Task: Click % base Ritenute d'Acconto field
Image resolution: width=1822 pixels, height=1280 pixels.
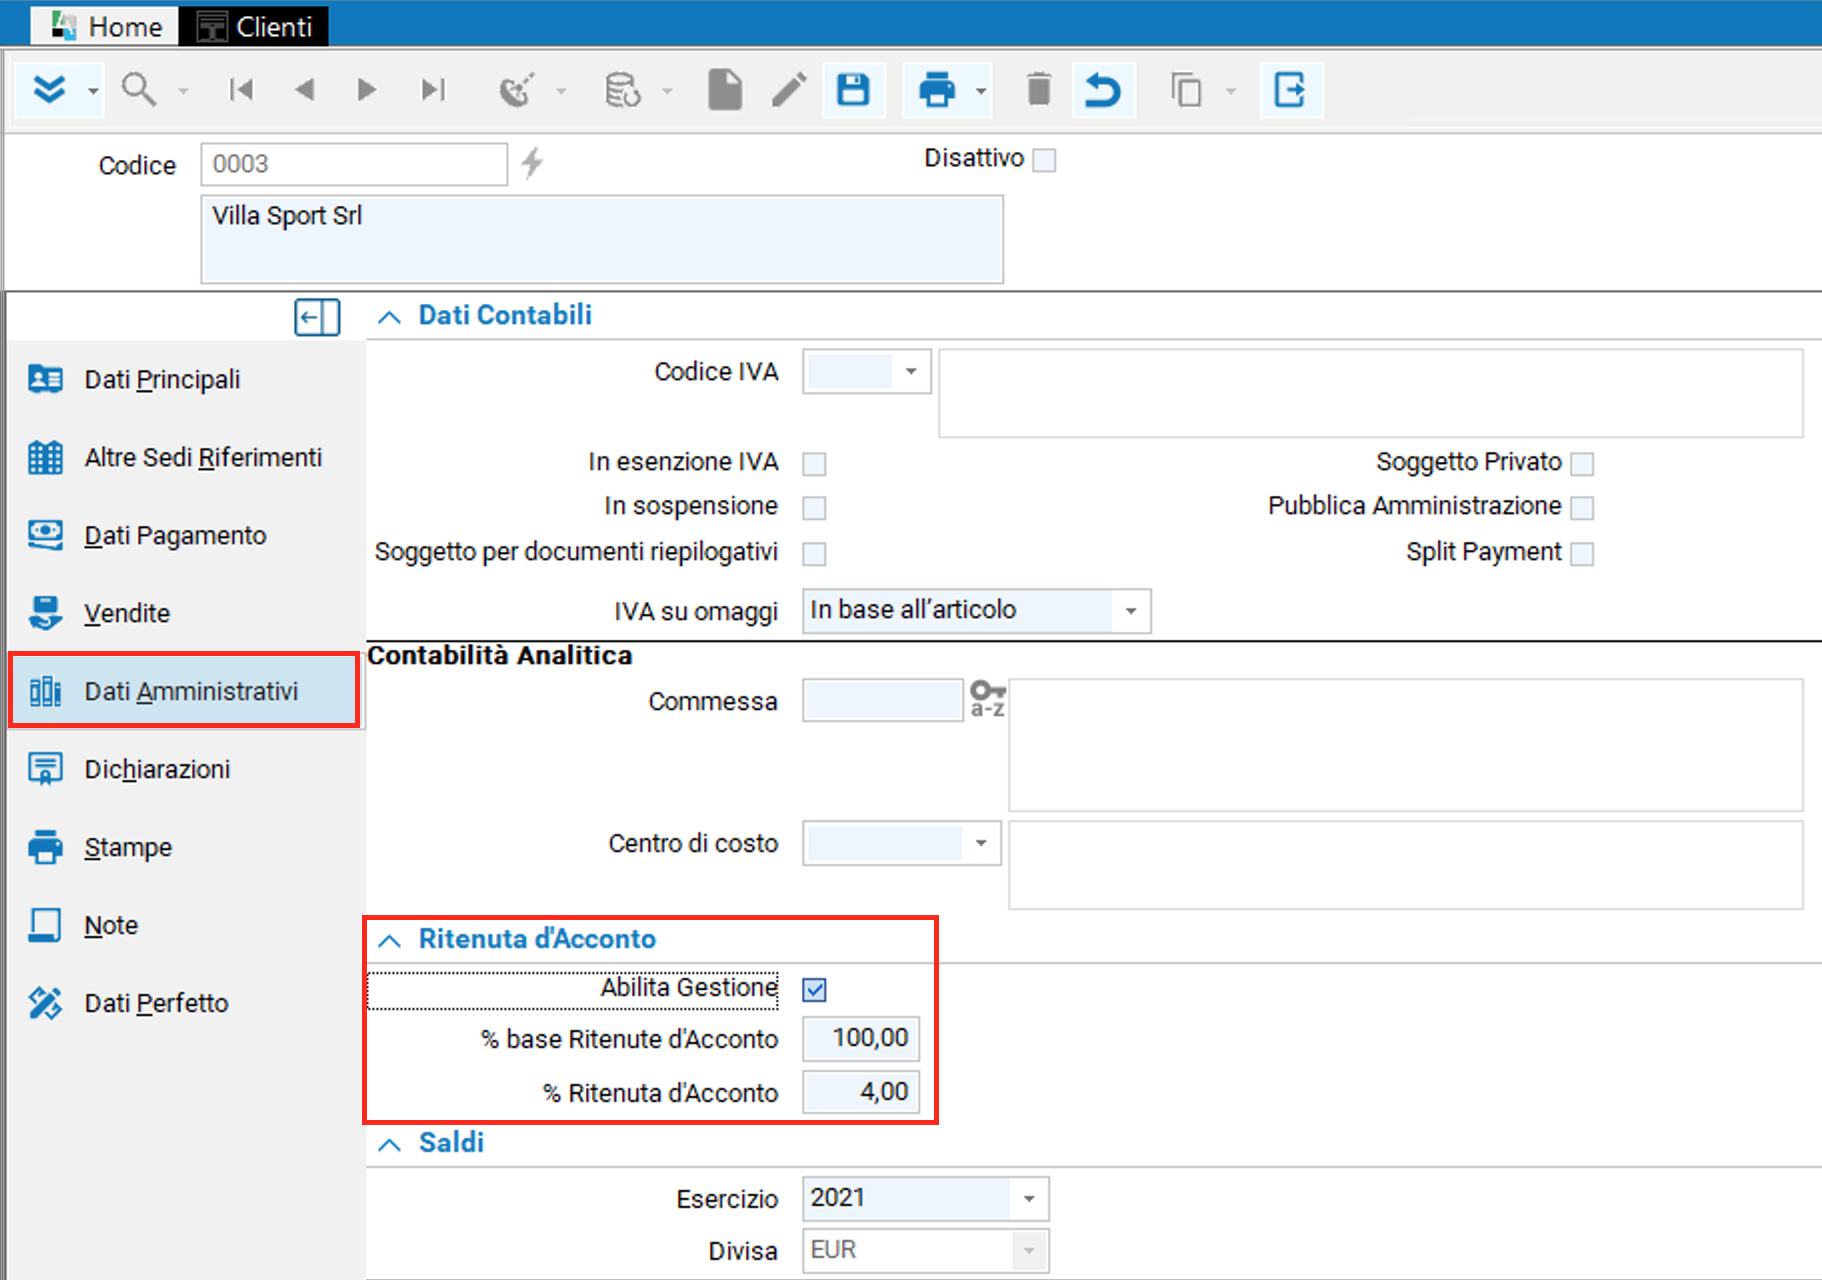Action: pyautogui.click(x=861, y=1038)
